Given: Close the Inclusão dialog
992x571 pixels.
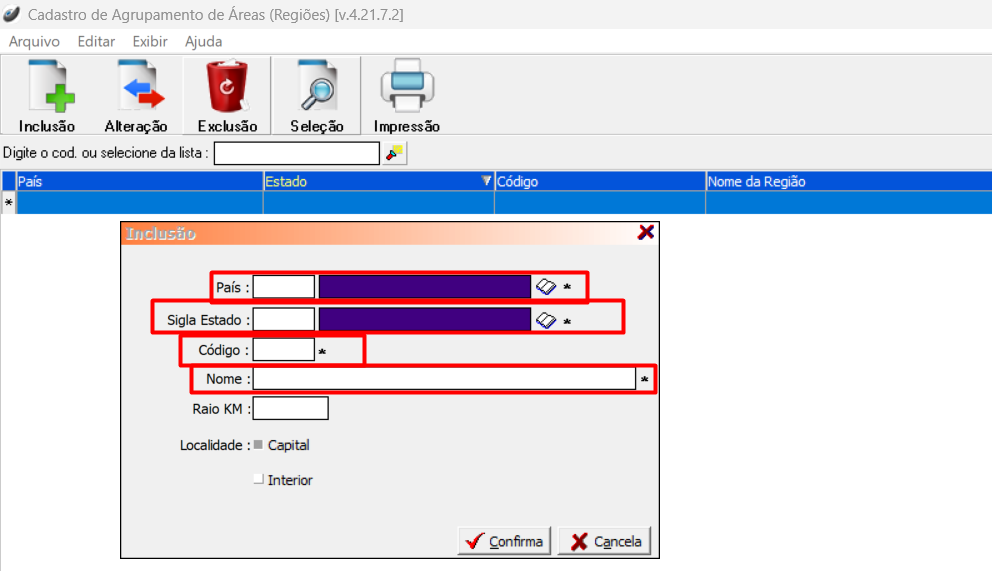Looking at the screenshot, I should (646, 232).
